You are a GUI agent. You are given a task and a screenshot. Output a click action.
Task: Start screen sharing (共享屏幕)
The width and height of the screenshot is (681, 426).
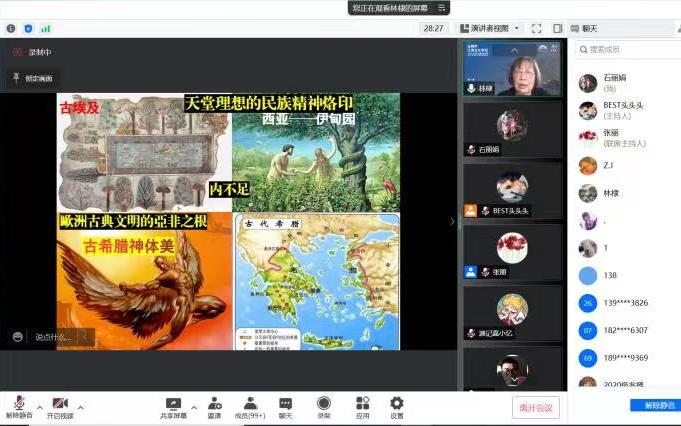tap(173, 407)
